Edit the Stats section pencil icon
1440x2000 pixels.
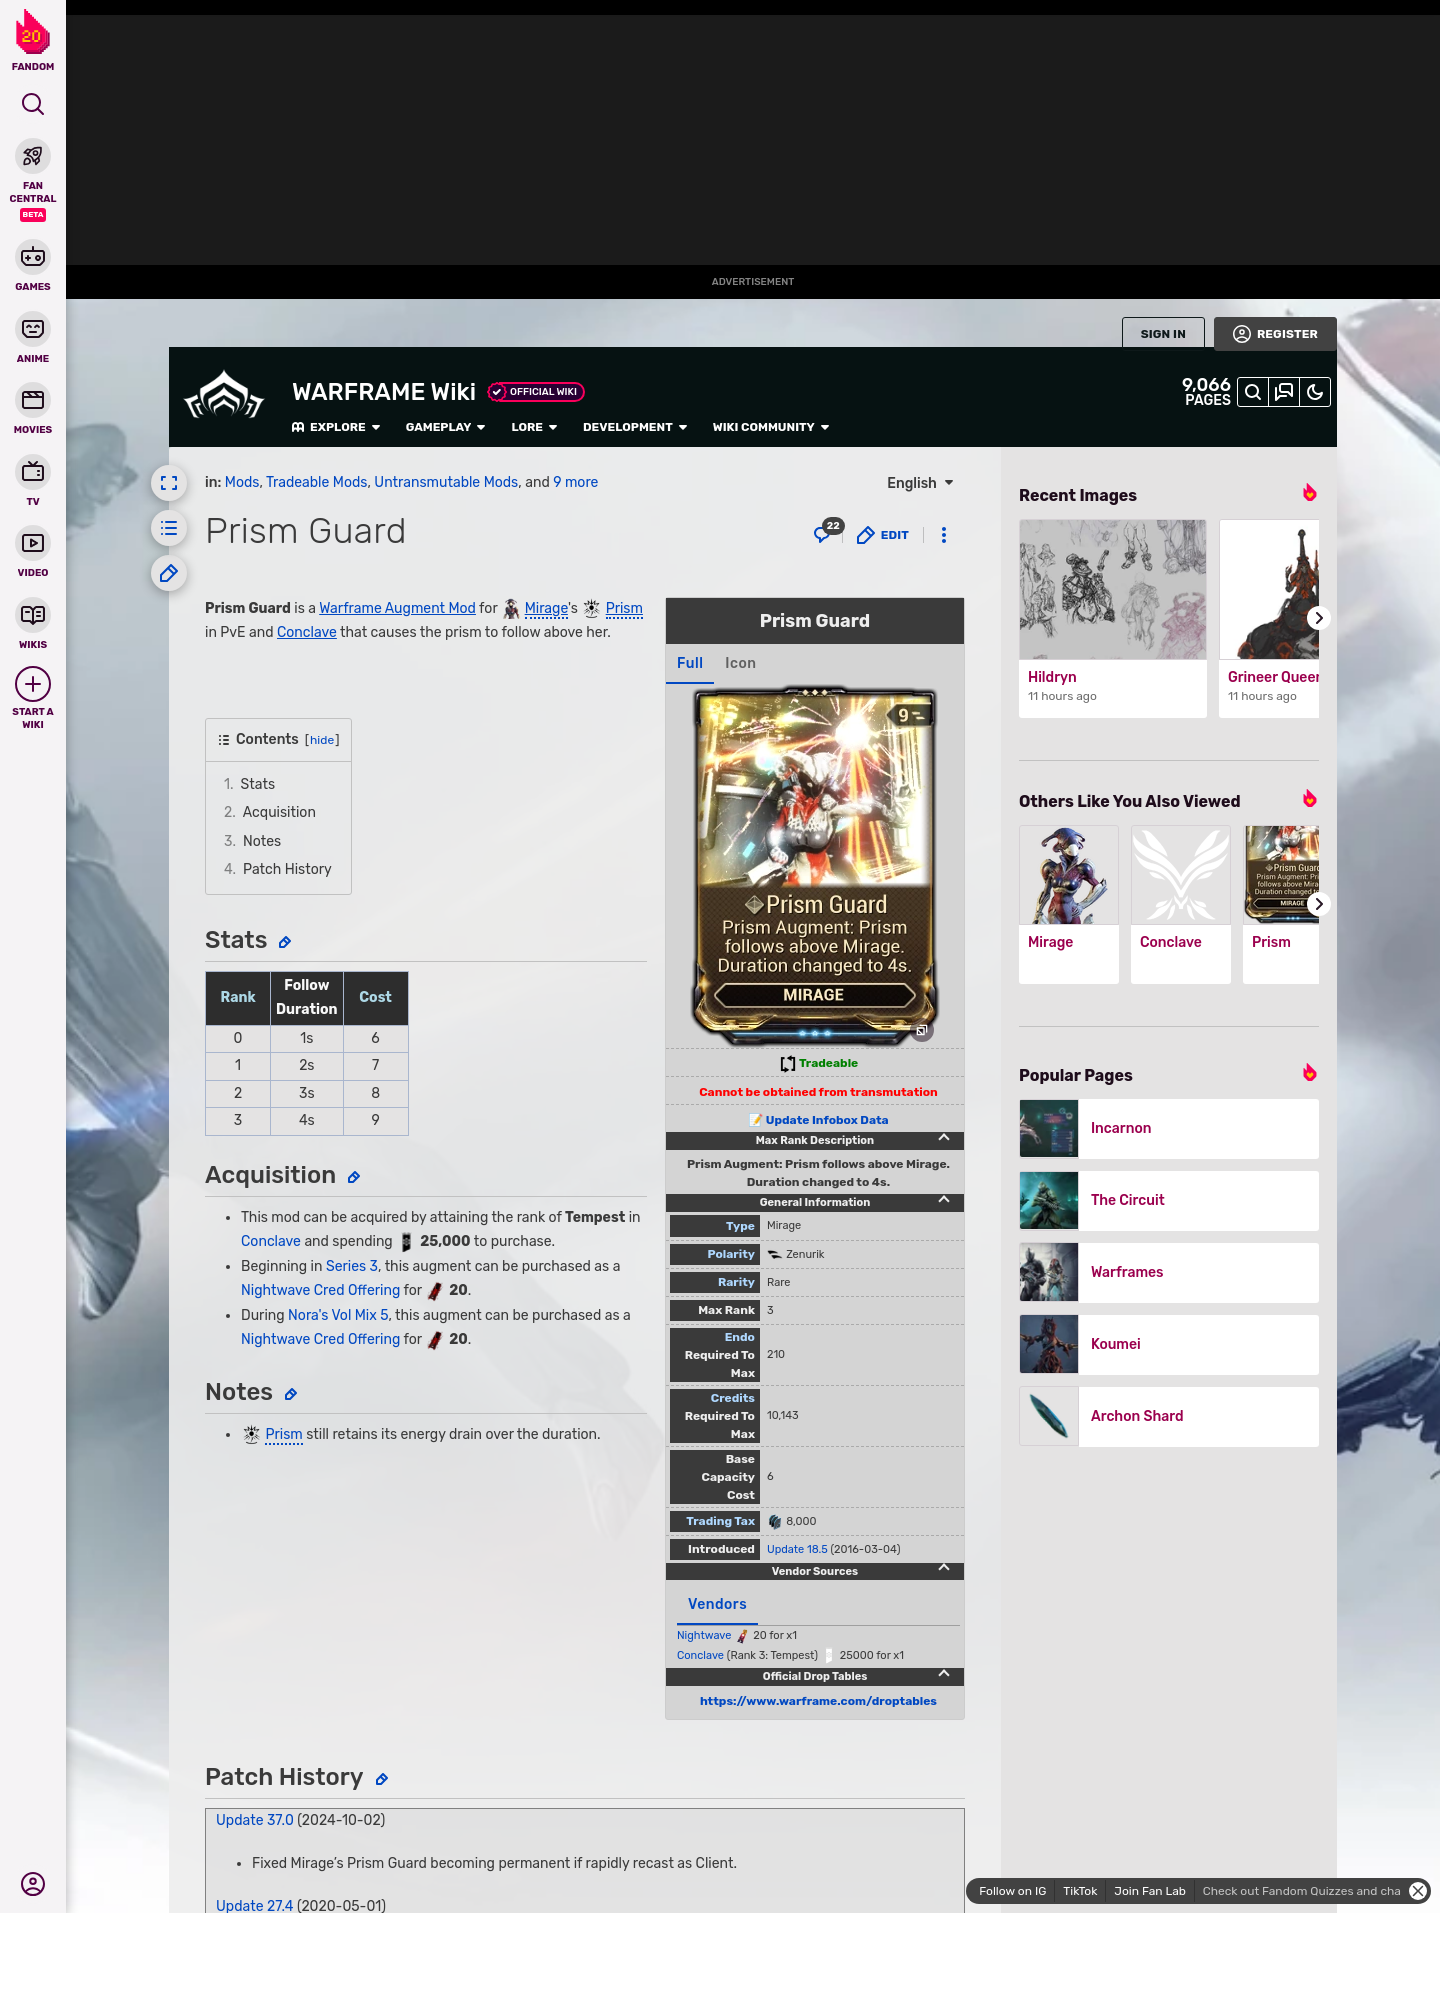[x=285, y=942]
